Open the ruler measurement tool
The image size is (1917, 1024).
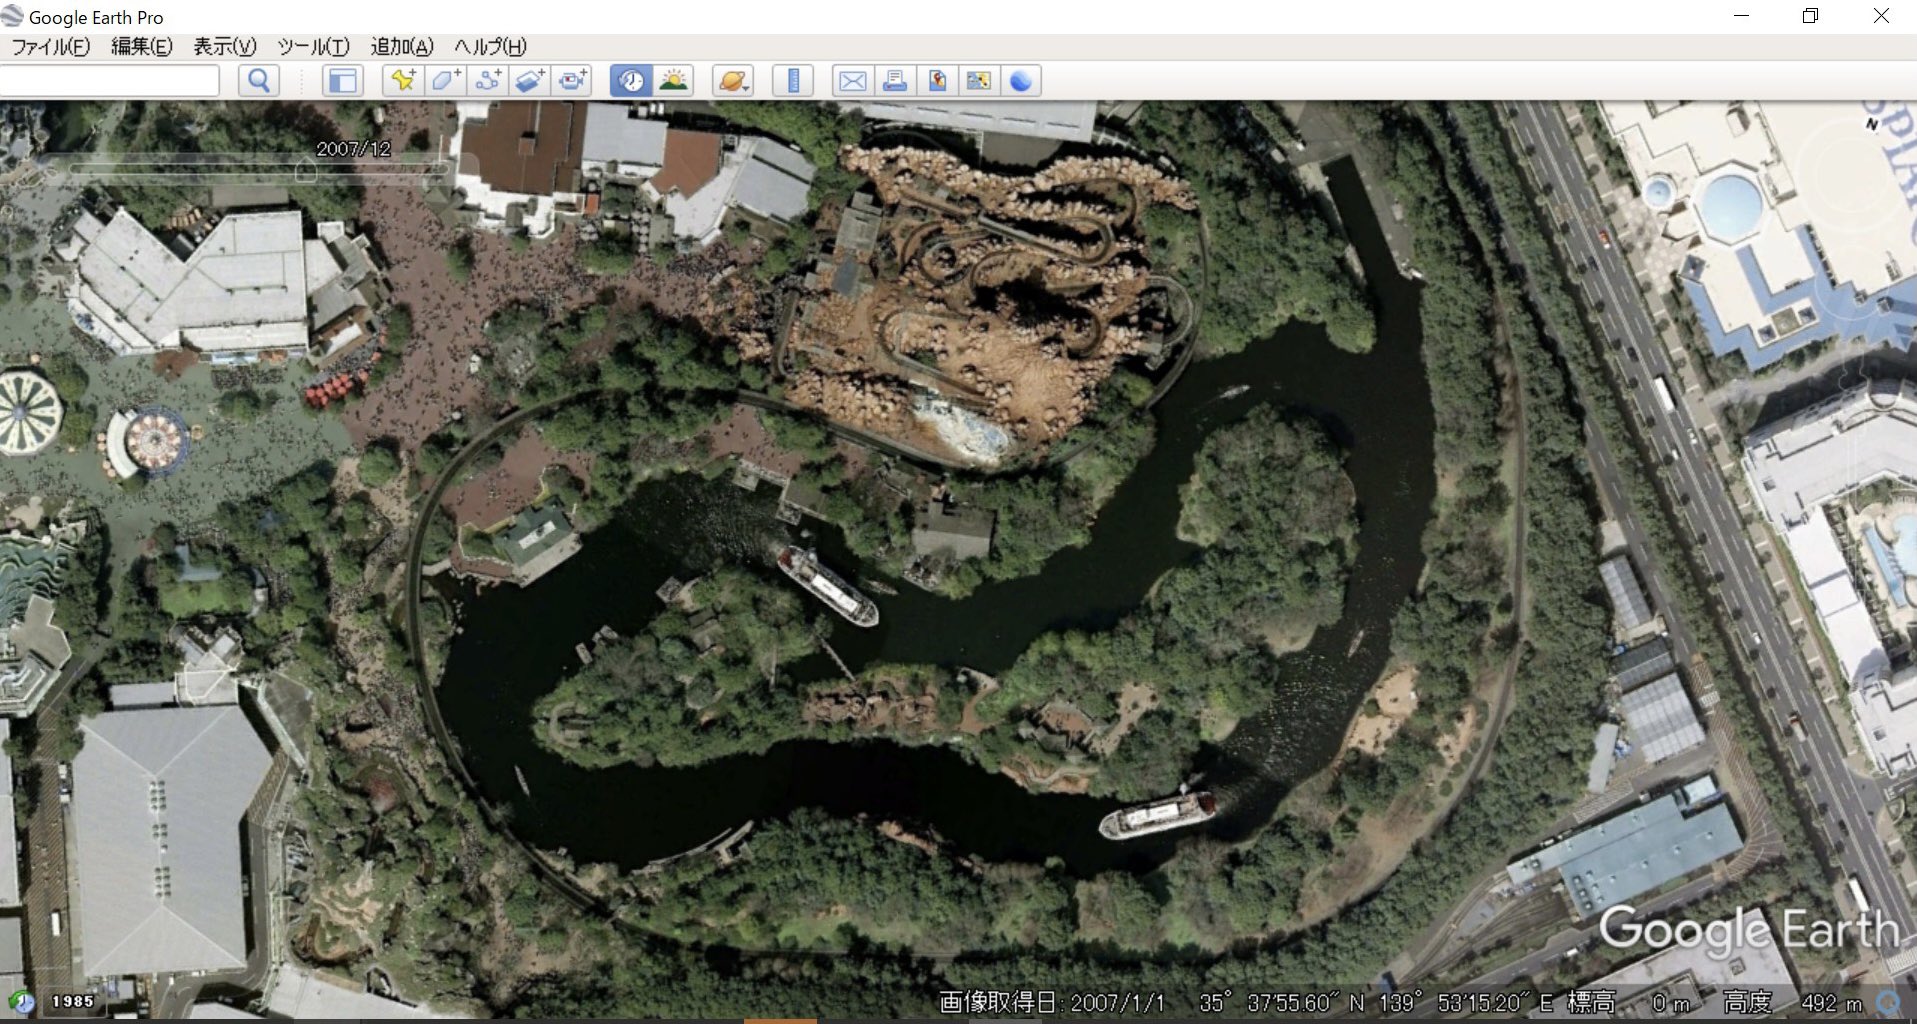point(793,81)
